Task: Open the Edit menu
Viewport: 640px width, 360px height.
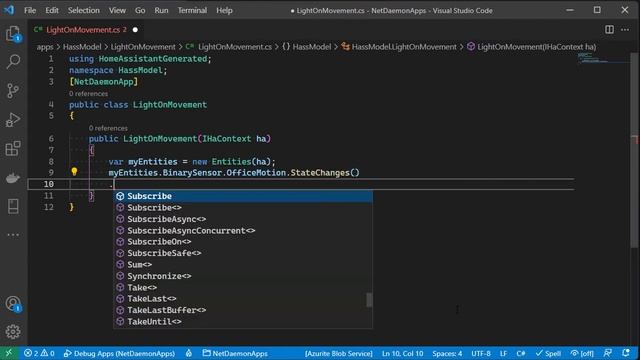Action: 52,10
